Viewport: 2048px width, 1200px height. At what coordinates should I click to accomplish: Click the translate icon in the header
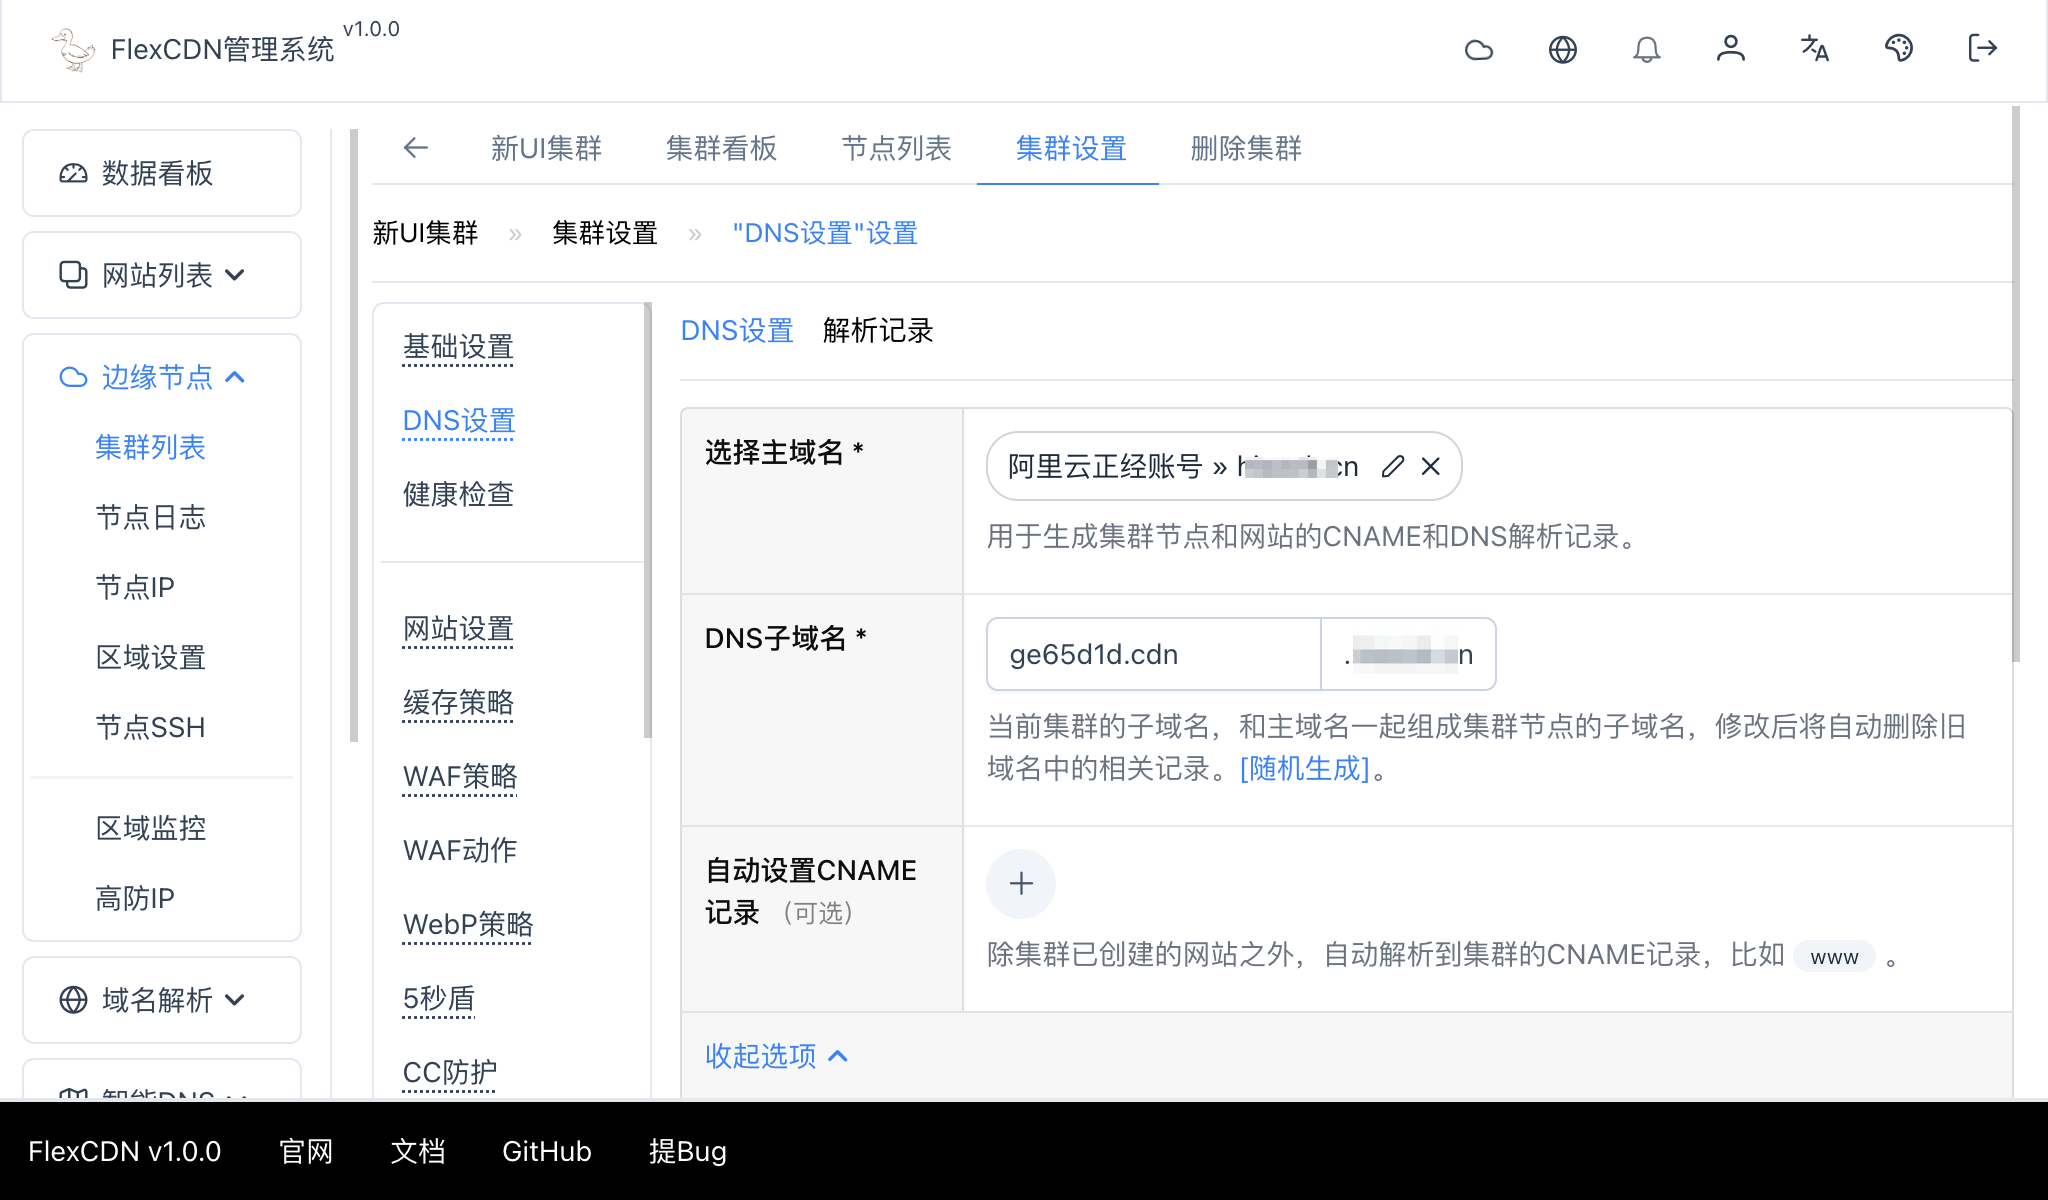click(1815, 49)
